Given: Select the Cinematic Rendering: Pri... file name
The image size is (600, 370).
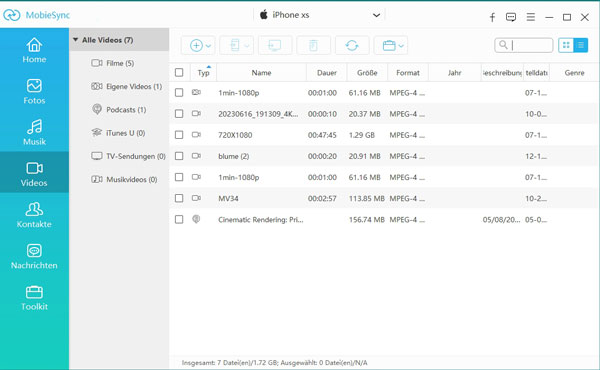Looking at the screenshot, I should (x=261, y=220).
